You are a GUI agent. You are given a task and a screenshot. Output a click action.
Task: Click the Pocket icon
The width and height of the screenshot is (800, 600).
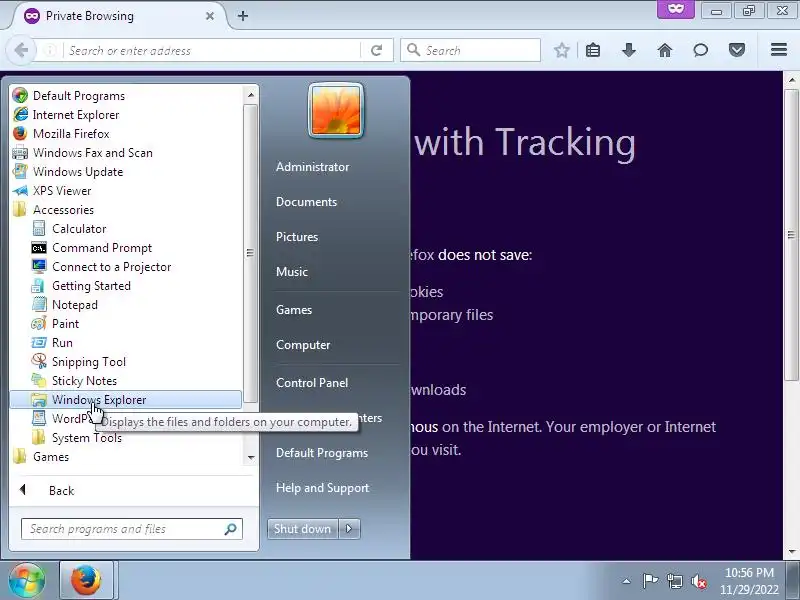click(x=737, y=50)
